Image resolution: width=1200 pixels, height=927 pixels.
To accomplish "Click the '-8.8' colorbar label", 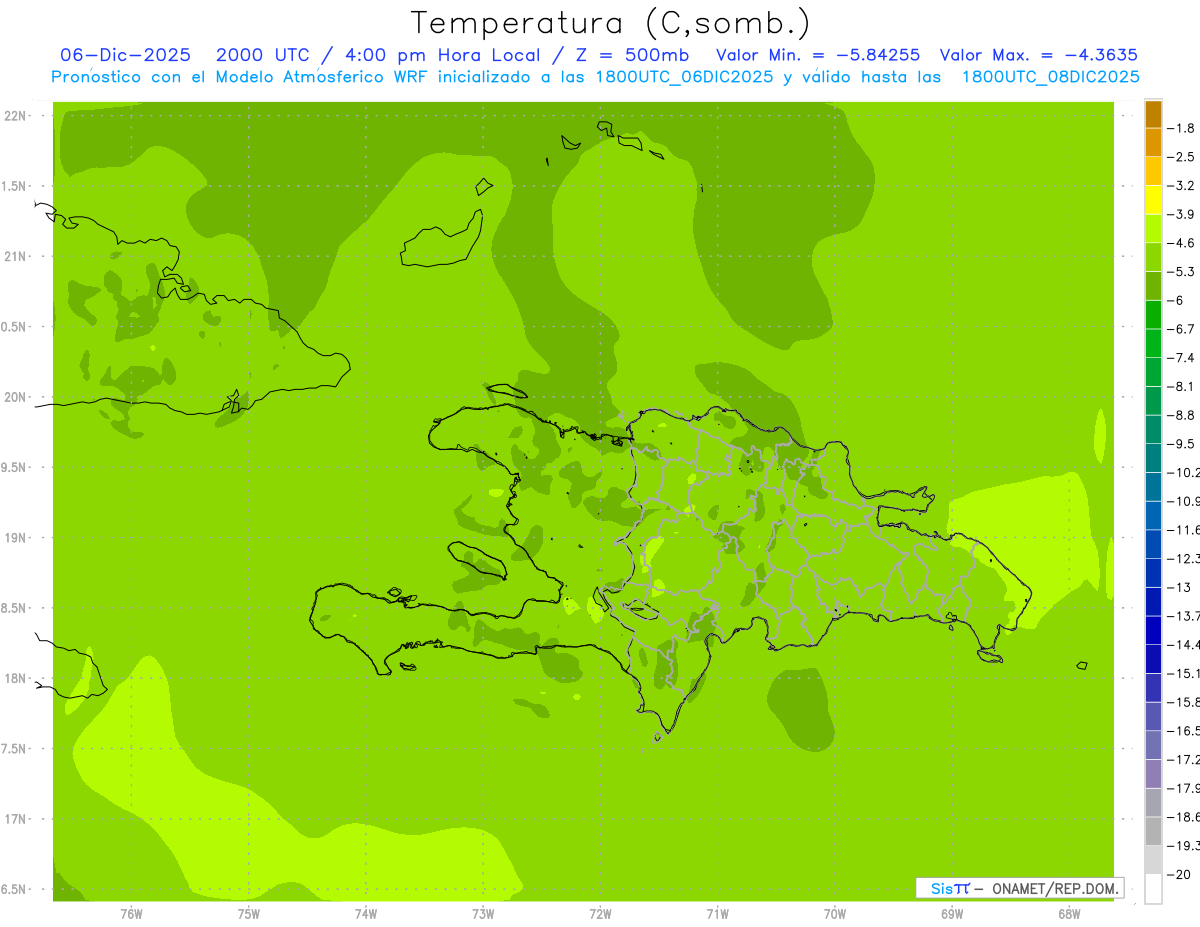I will click(x=1181, y=415).
